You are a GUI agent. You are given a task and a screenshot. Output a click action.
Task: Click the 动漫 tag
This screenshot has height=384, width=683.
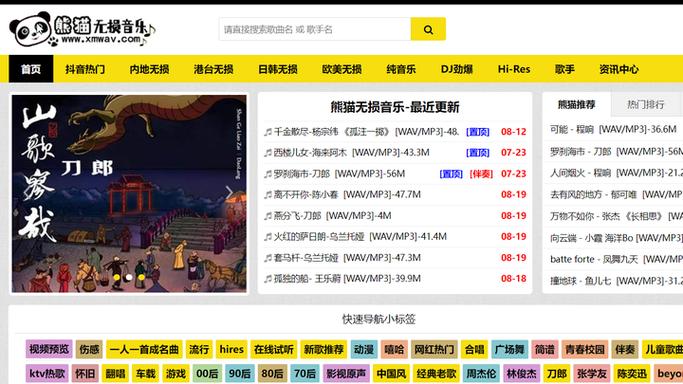[x=364, y=349]
